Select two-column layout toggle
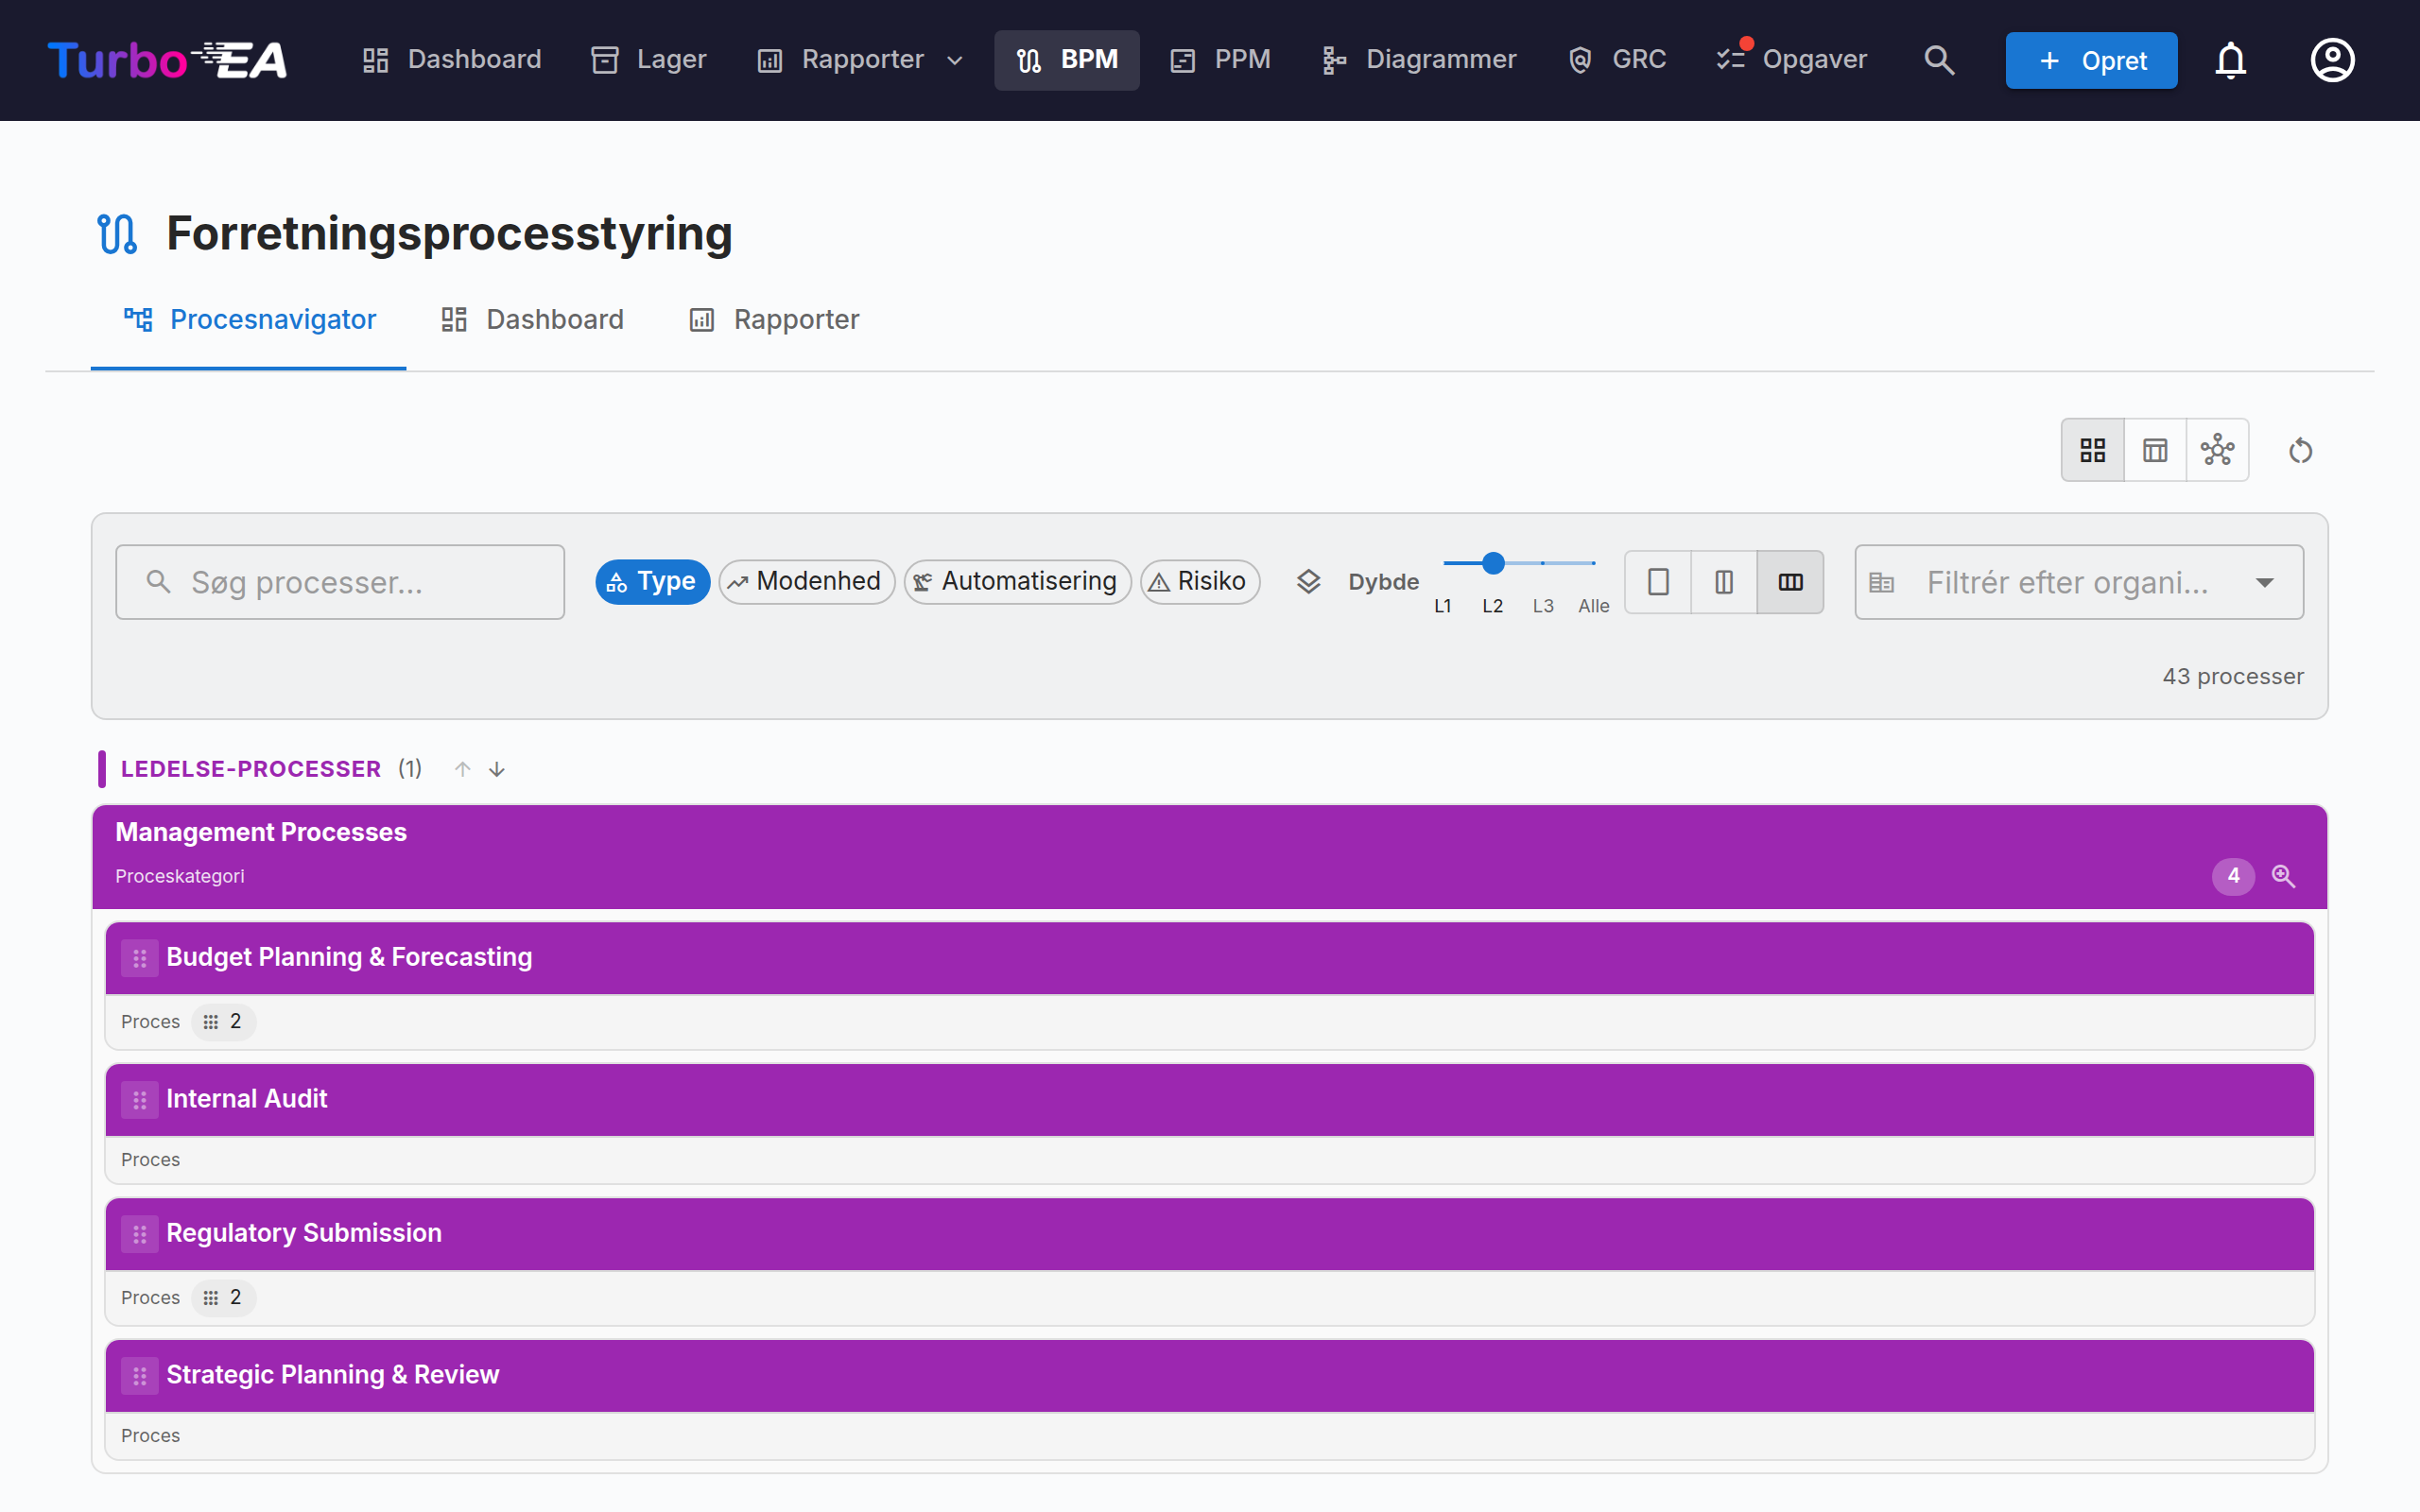The width and height of the screenshot is (2420, 1512). click(1724, 581)
